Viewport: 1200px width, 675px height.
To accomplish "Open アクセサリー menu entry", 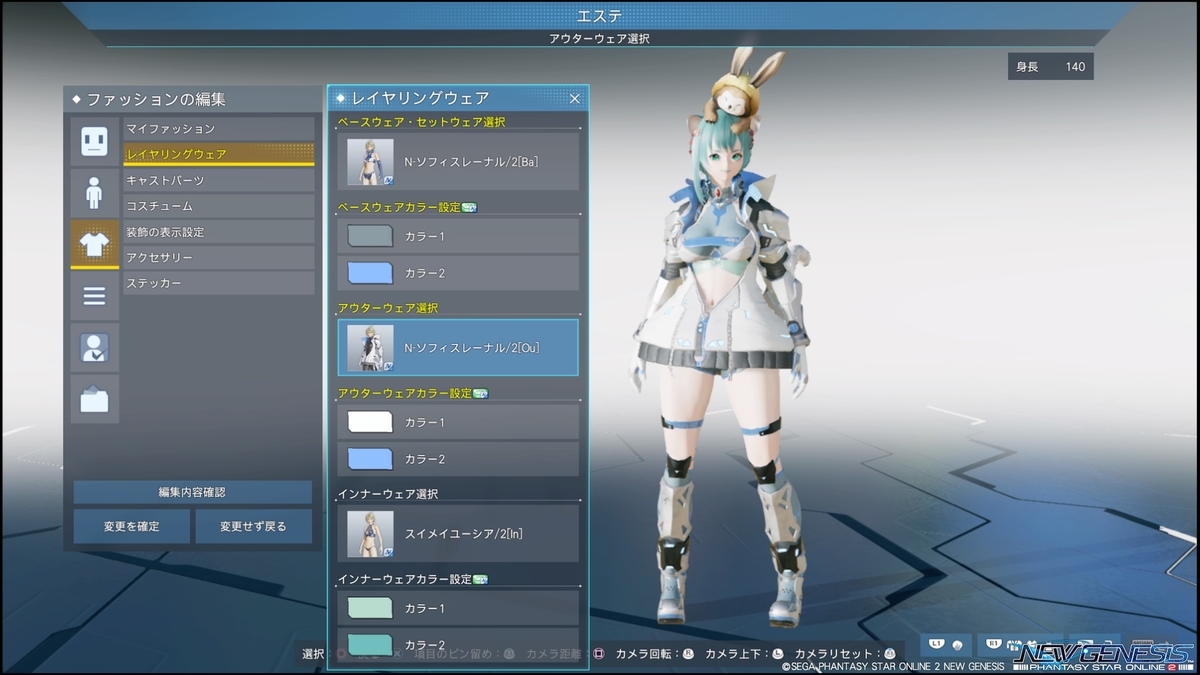I will coord(218,257).
